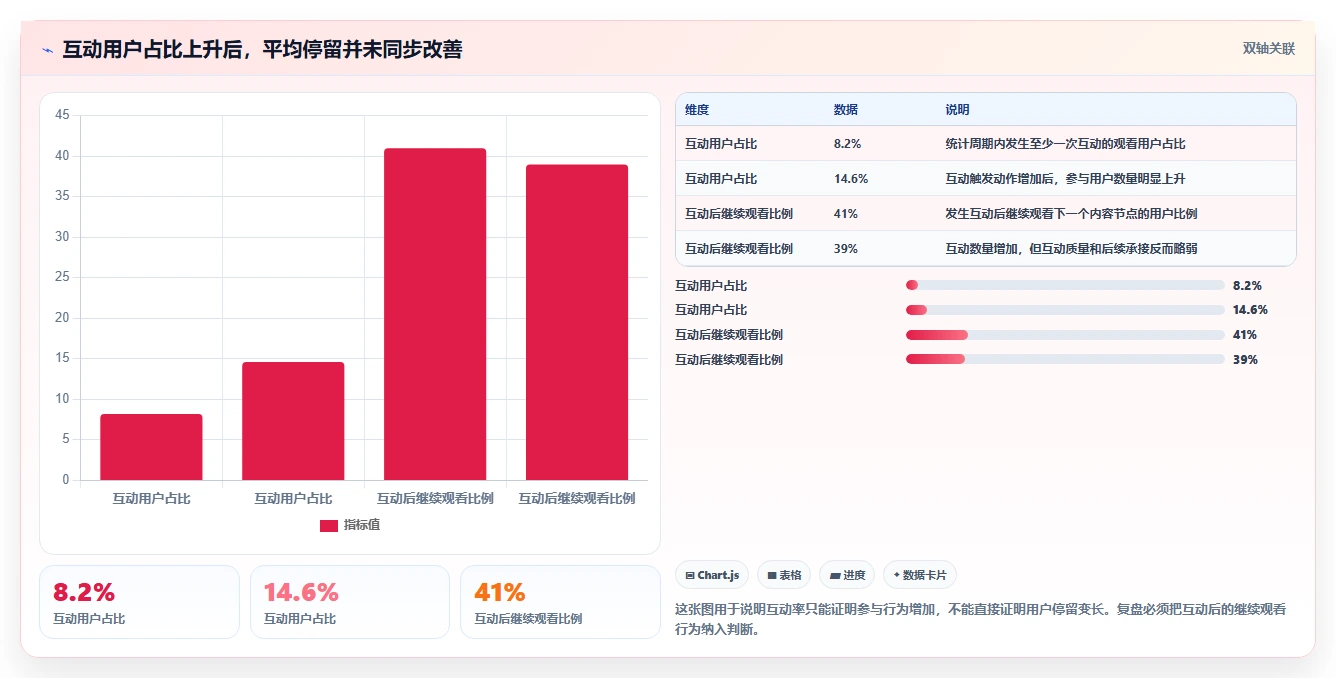Click the chart bar reaching about 14.6
1336x678 pixels.
click(x=293, y=421)
